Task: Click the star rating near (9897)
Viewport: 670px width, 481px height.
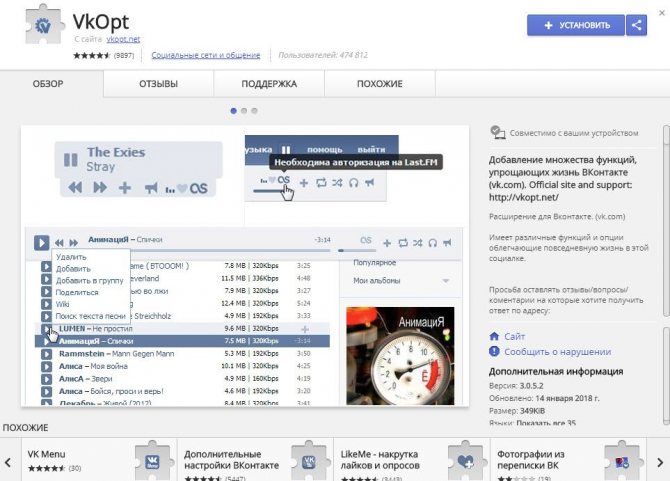Action: point(92,55)
